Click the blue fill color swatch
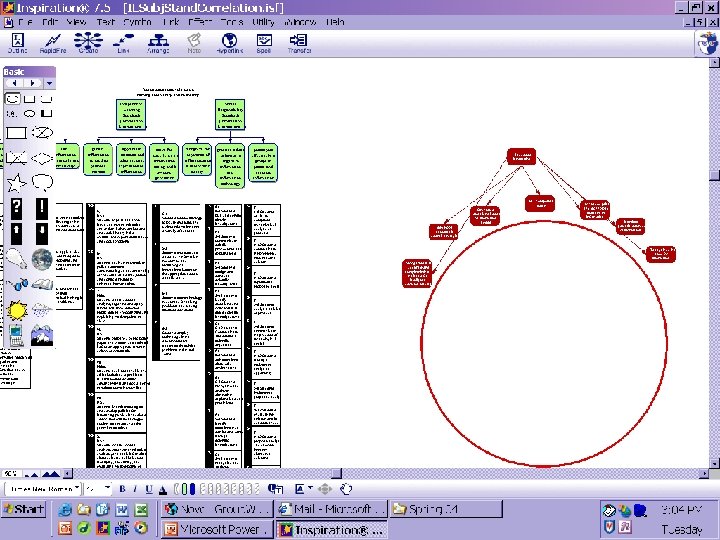Viewport: 720px width, 540px height. click(x=192, y=489)
